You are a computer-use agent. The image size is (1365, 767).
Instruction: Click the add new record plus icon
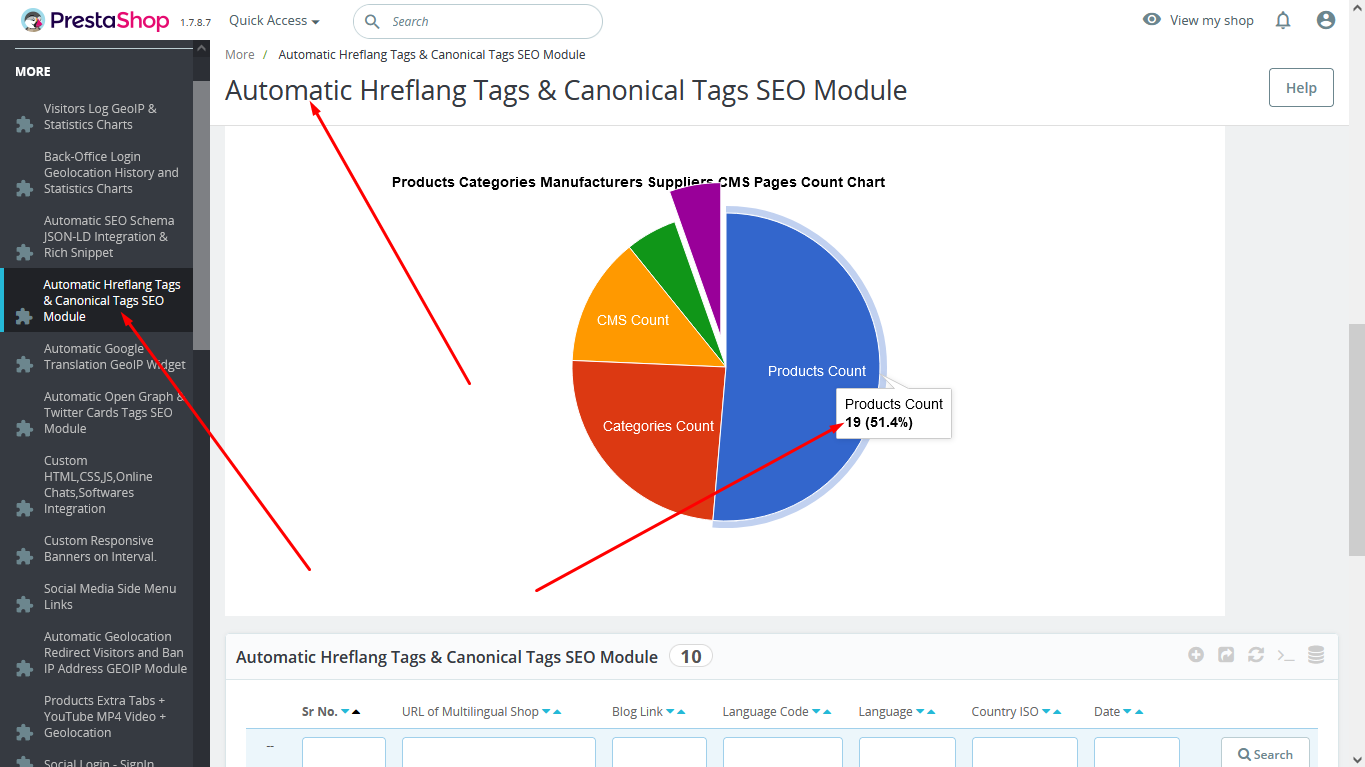[x=1196, y=655]
